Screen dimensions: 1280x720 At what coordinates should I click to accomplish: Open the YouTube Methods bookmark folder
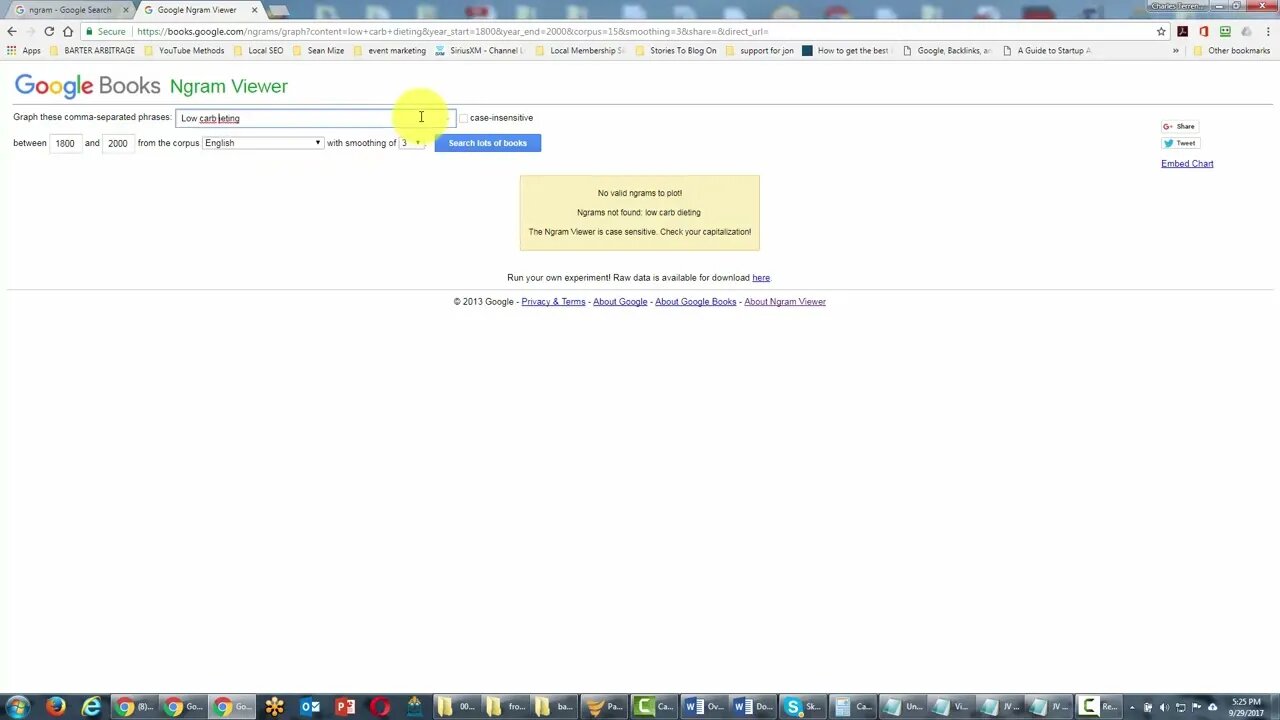[x=183, y=50]
